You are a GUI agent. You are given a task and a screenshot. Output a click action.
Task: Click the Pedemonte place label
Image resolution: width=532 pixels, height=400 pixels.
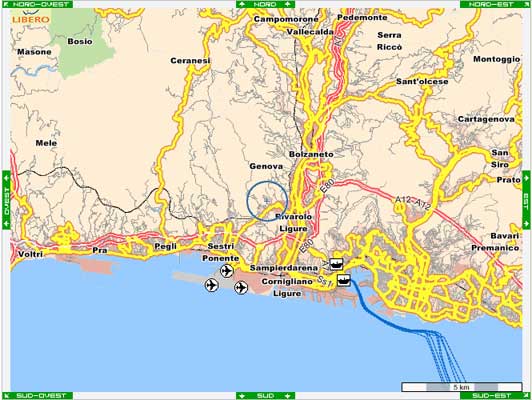click(x=362, y=17)
